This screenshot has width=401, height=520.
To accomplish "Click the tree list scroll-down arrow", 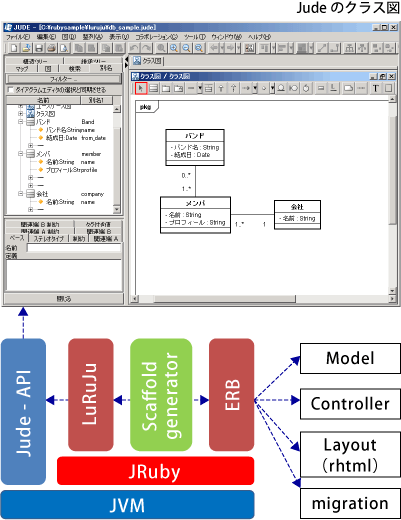I will tap(117, 209).
